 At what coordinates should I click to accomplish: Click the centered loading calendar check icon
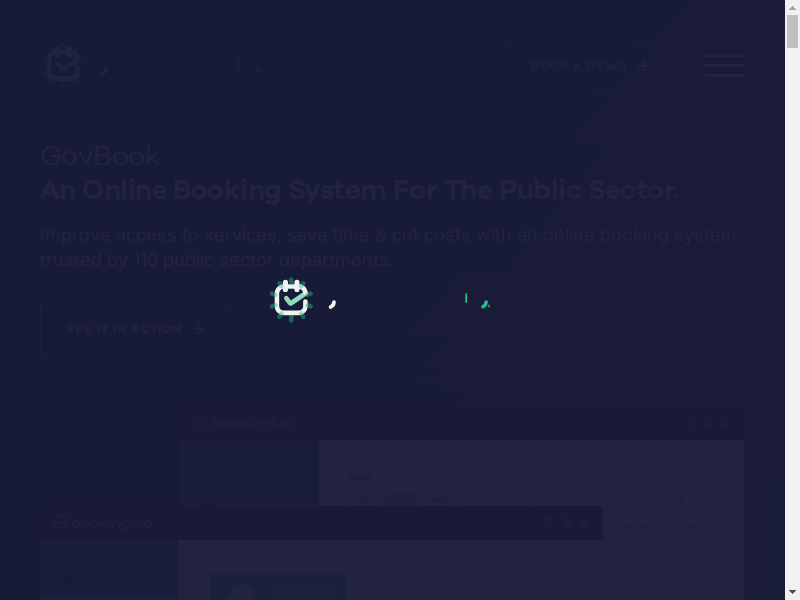click(x=291, y=299)
